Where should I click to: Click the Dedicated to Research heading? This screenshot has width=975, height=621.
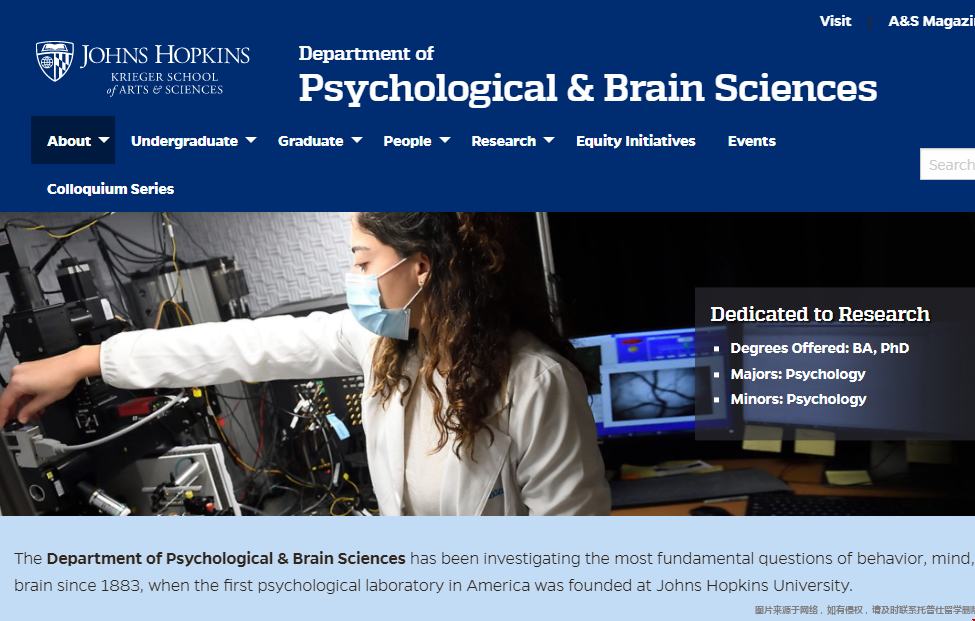820,315
